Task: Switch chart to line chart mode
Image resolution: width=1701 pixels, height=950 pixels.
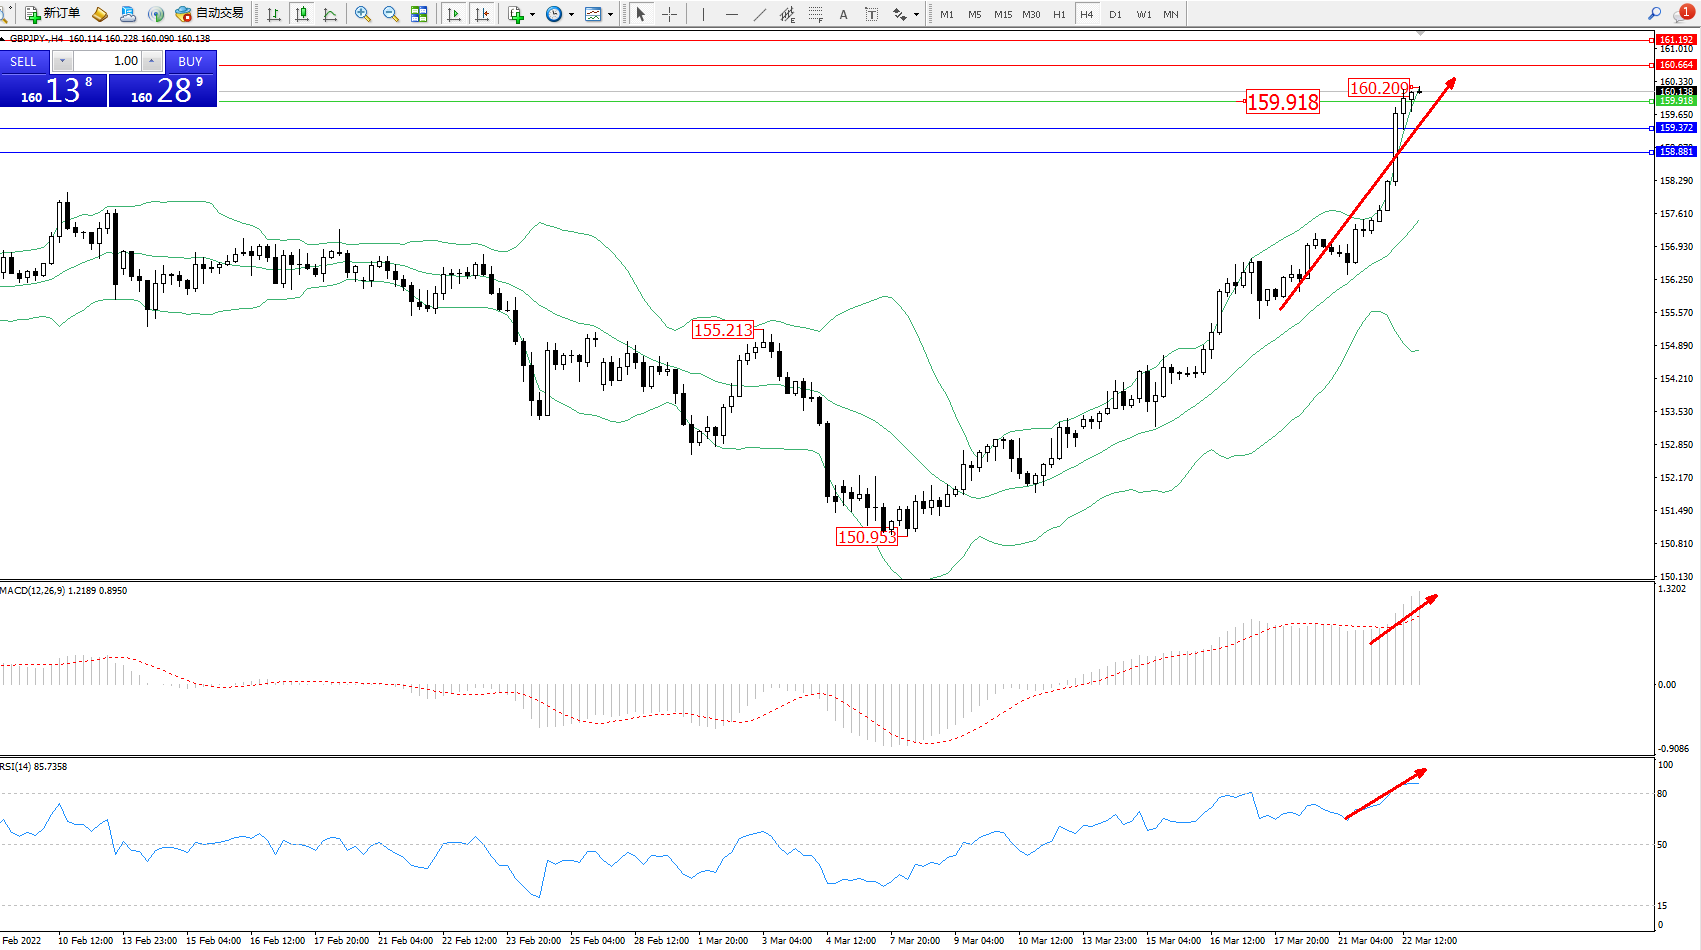Action: 330,14
